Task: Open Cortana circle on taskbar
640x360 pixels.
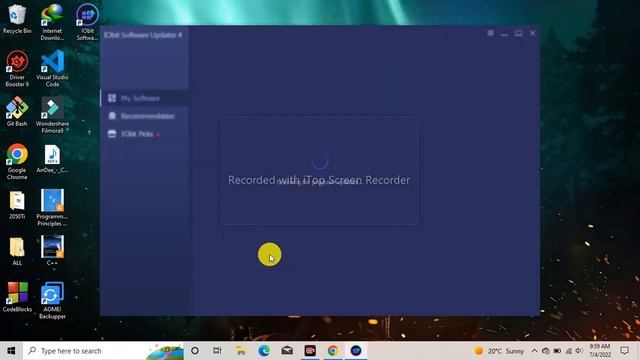Action: pos(195,351)
